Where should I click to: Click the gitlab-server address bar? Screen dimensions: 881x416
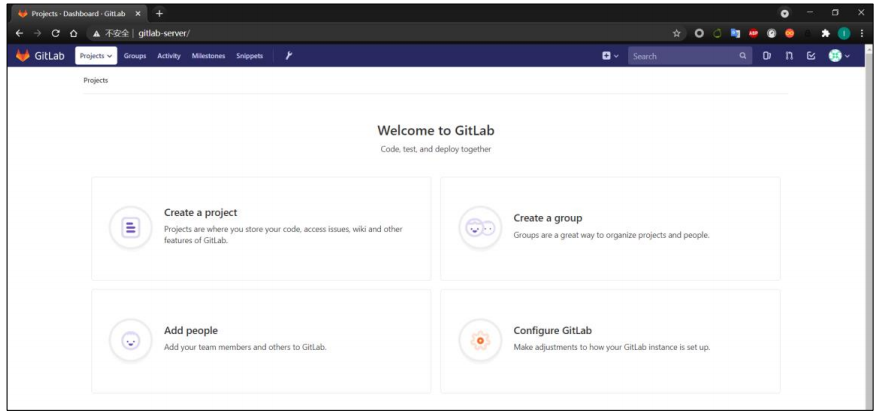387,33
